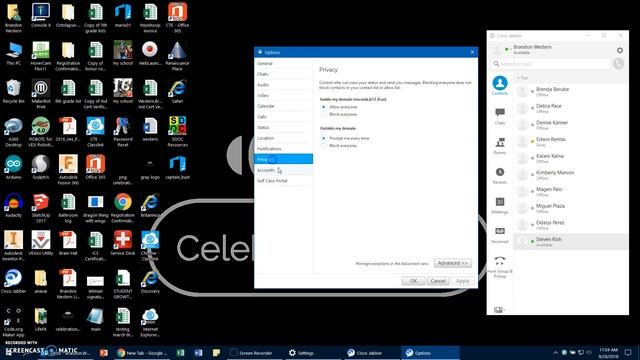The width and height of the screenshot is (640, 360).
Task: Open SketchUp 2017 desktop icon
Action: [x=41, y=207]
